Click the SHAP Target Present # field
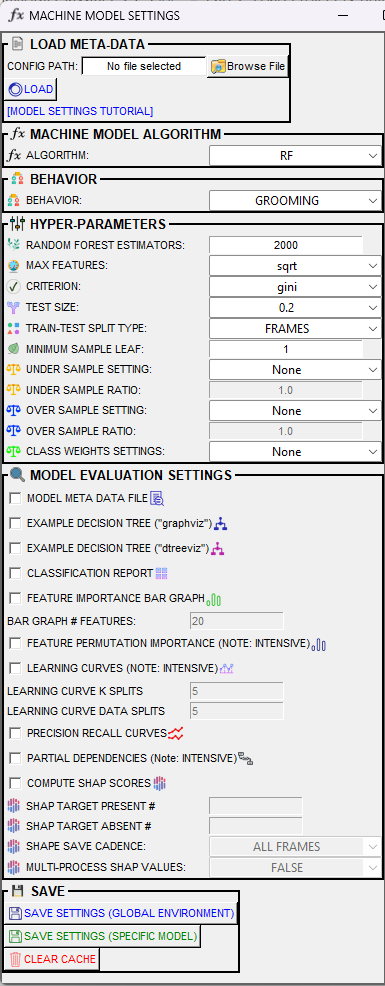 point(255,806)
